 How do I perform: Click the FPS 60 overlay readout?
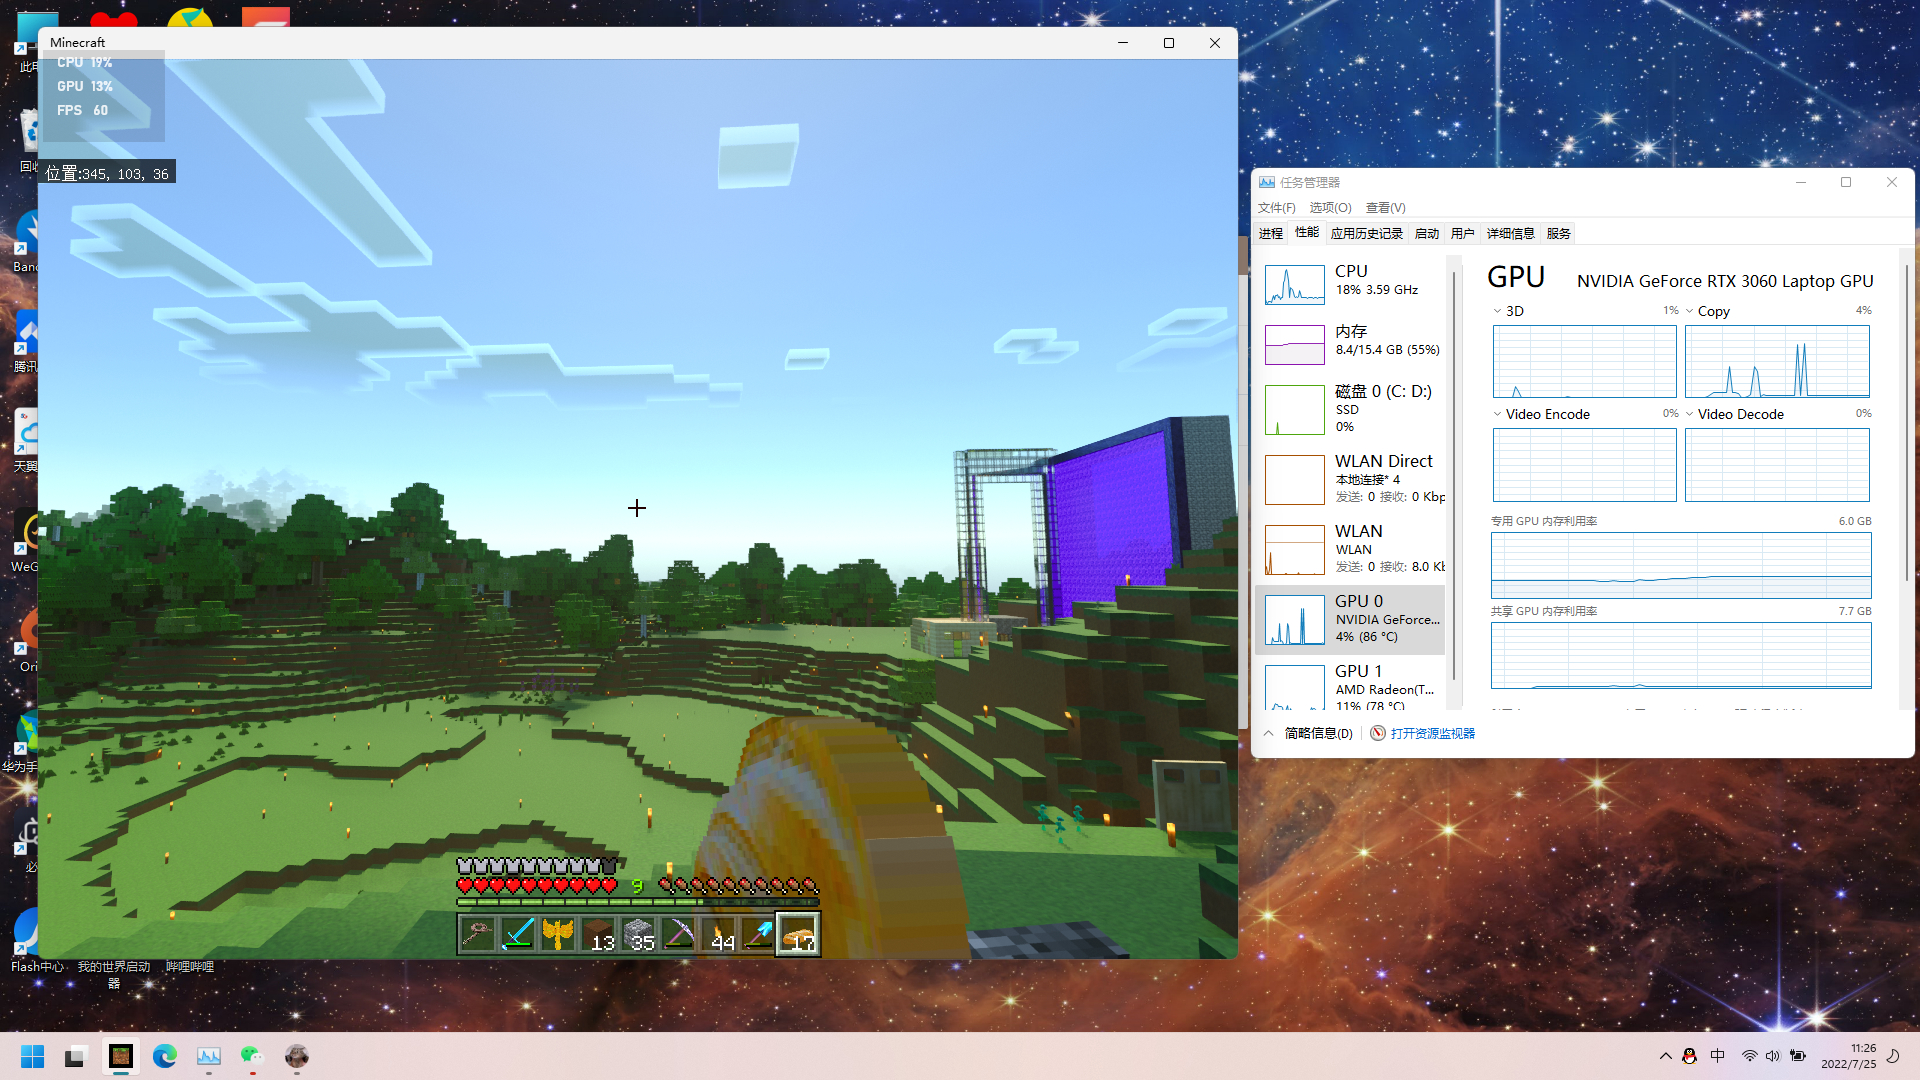(x=82, y=110)
